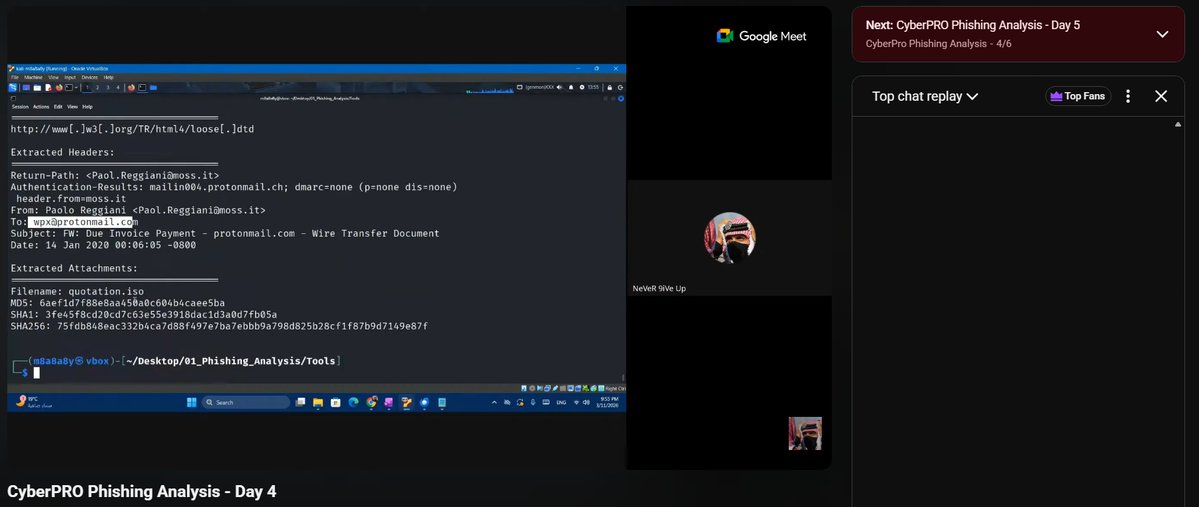Expand the Next CyberPRO Phishing Analysis Day 5 panel
The width and height of the screenshot is (1199, 507).
pyautogui.click(x=1162, y=34)
